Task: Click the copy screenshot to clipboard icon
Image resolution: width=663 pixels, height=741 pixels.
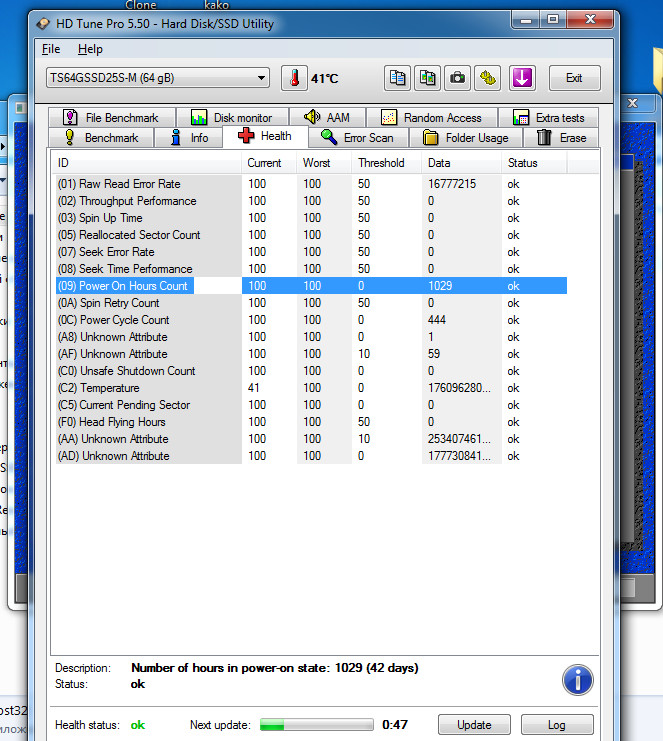Action: (427, 78)
